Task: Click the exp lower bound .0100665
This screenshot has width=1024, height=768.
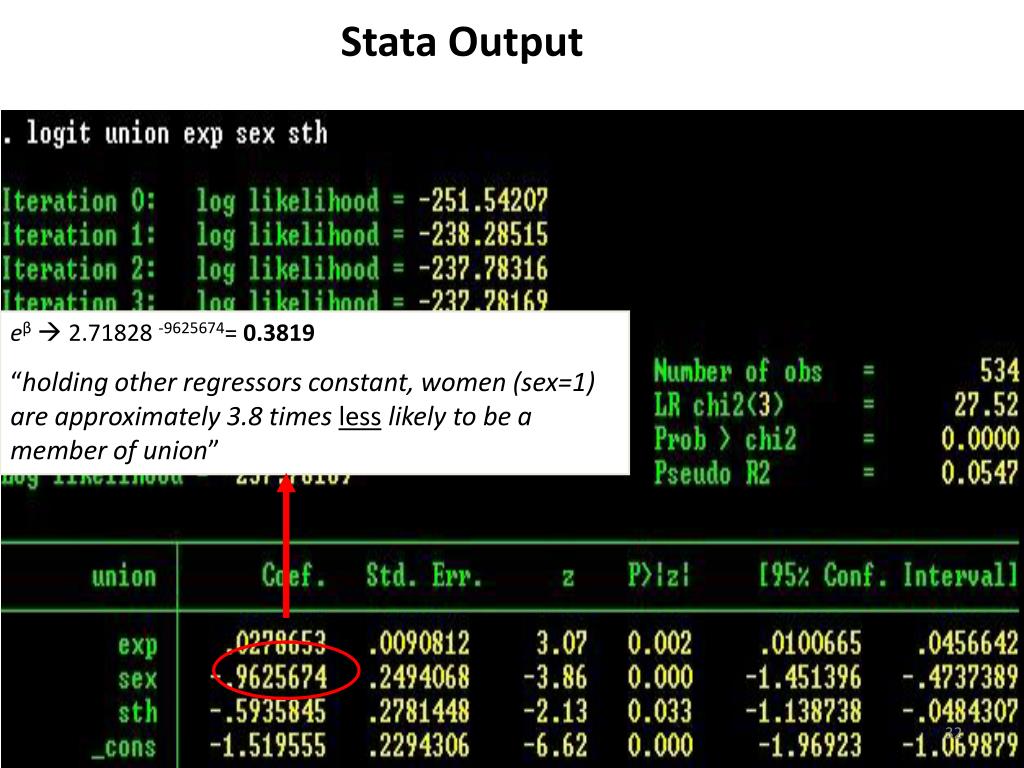Action: point(811,644)
